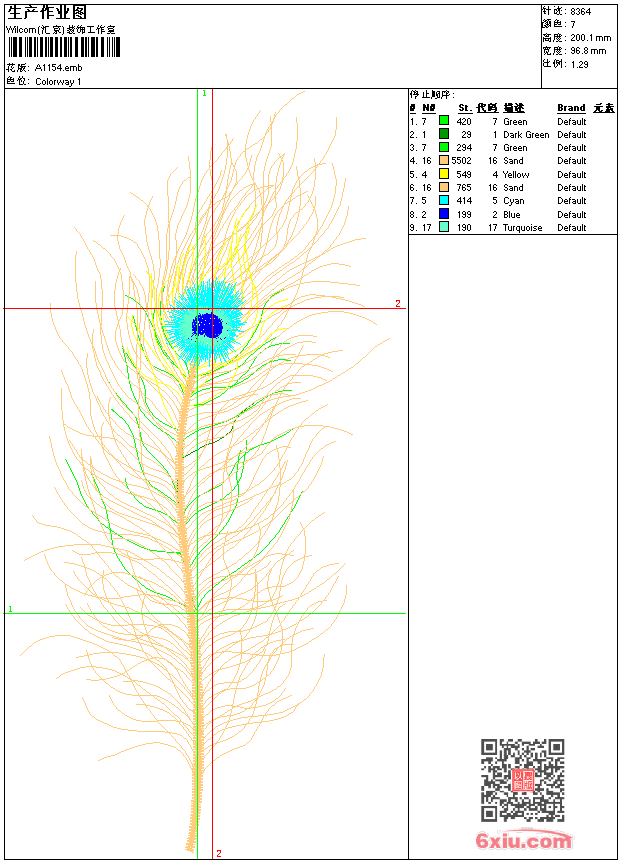Image resolution: width=620 pixels, height=860 pixels.
Task: Click the blue center of the feather eye
Action: pos(208,326)
